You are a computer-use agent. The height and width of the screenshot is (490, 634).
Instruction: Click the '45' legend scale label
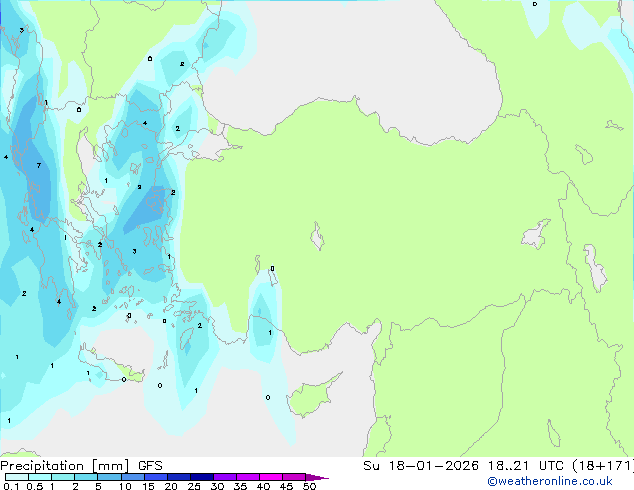pos(286,486)
